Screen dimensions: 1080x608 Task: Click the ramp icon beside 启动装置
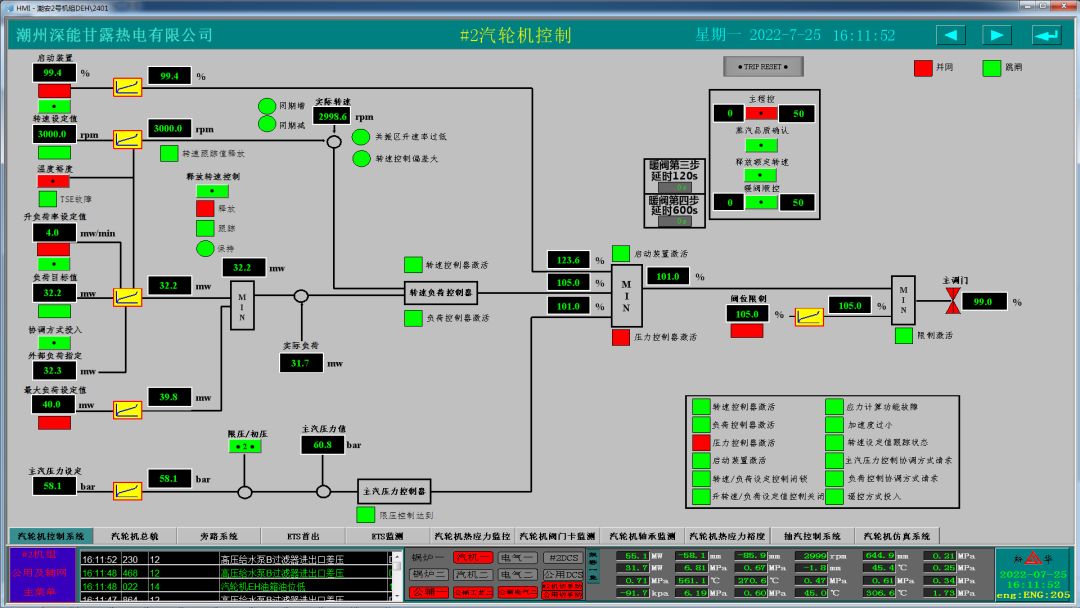(127, 87)
